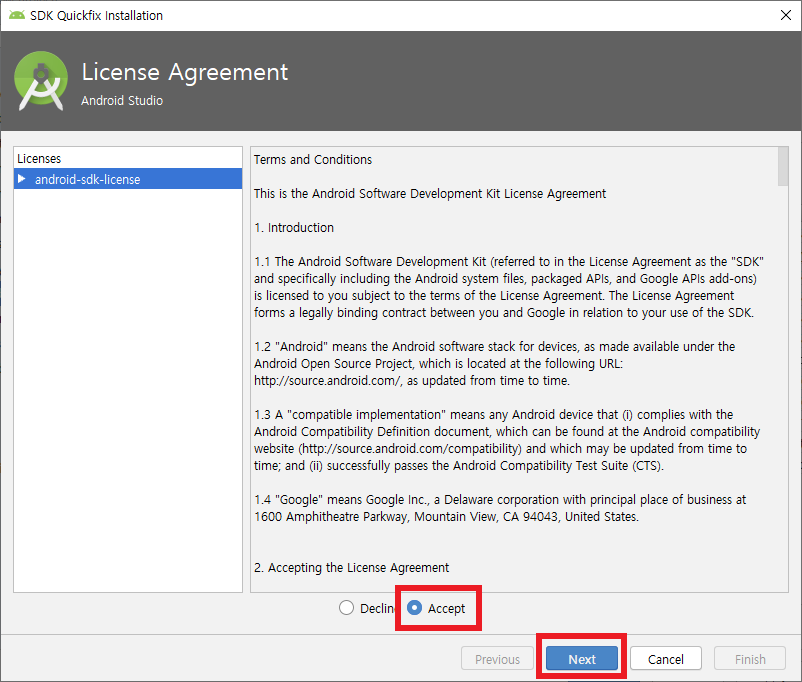Click the License Agreement header title

[x=185, y=72]
